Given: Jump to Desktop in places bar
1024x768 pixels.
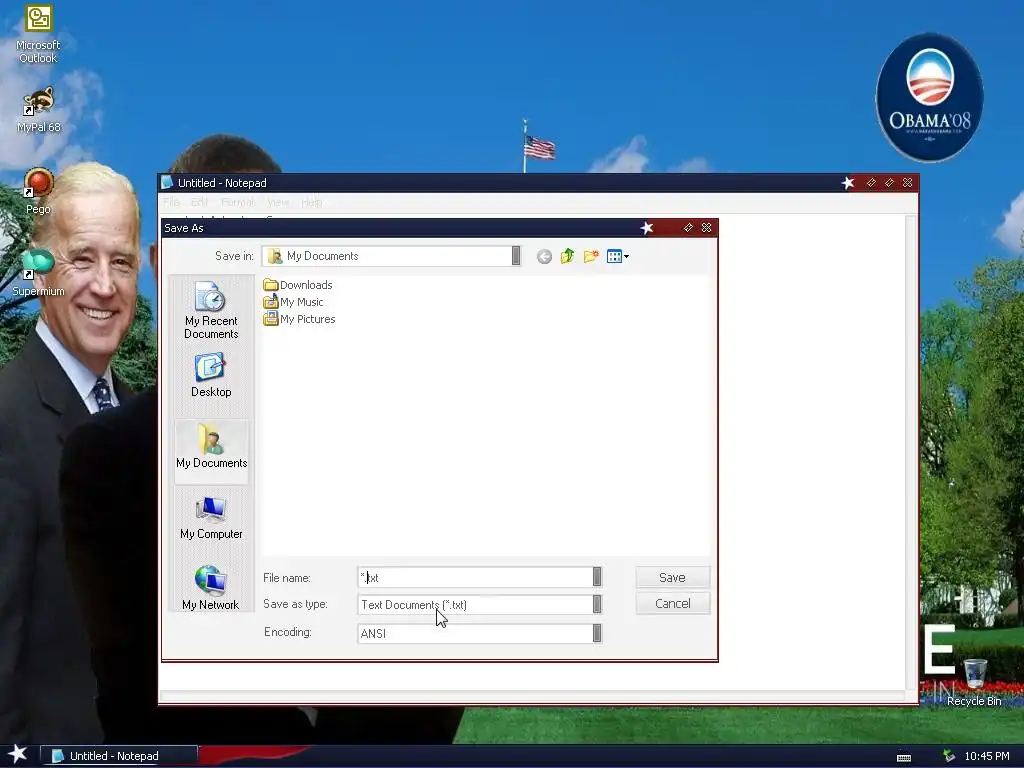Looking at the screenshot, I should (x=211, y=375).
